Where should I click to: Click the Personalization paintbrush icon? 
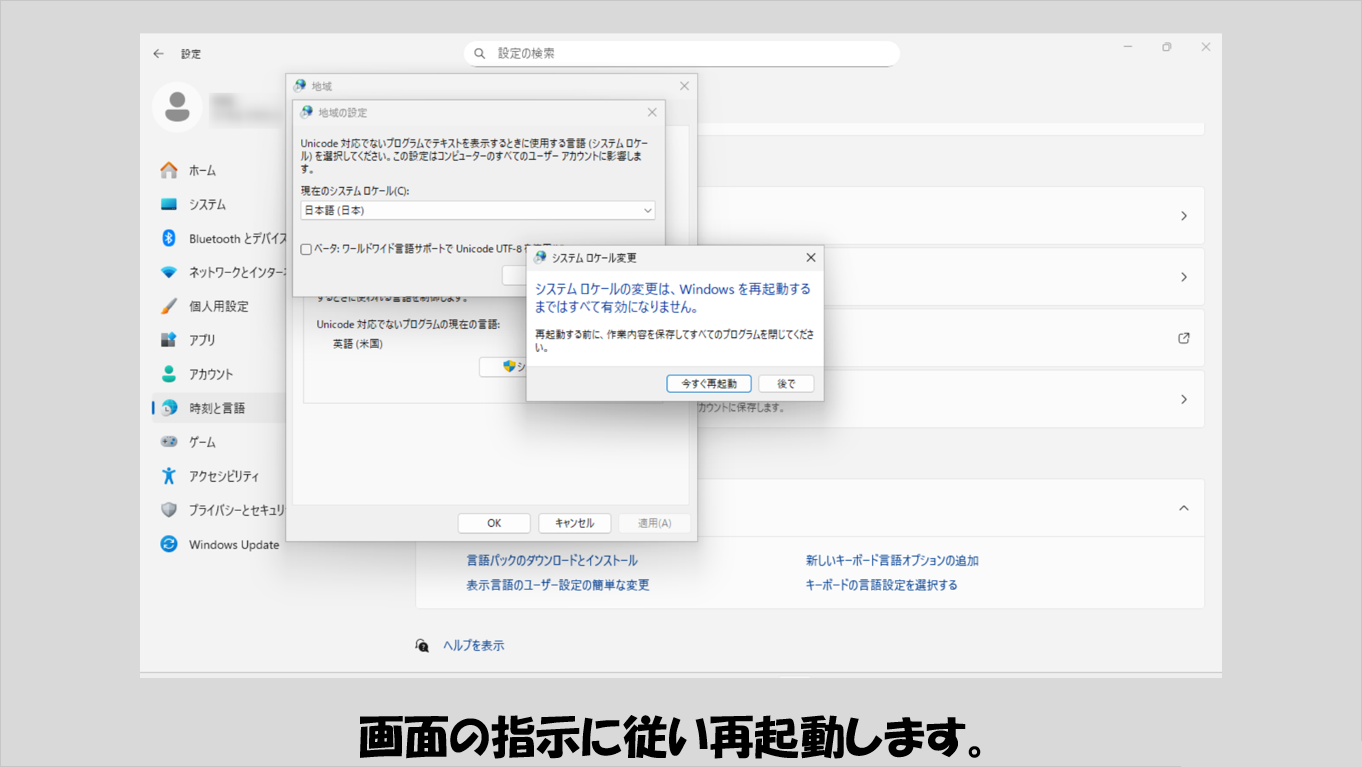point(169,306)
